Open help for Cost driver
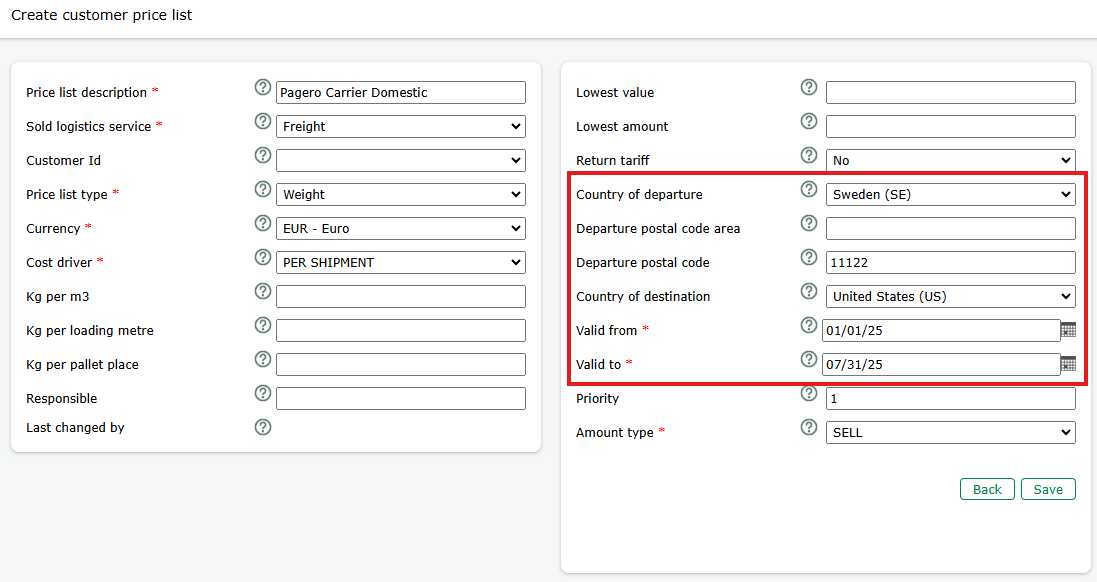The width and height of the screenshot is (1097, 582). click(262, 257)
